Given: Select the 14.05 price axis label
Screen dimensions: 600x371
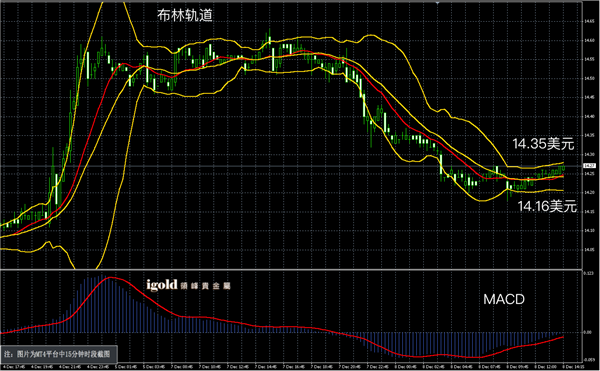Looking at the screenshot, I should (x=589, y=249).
